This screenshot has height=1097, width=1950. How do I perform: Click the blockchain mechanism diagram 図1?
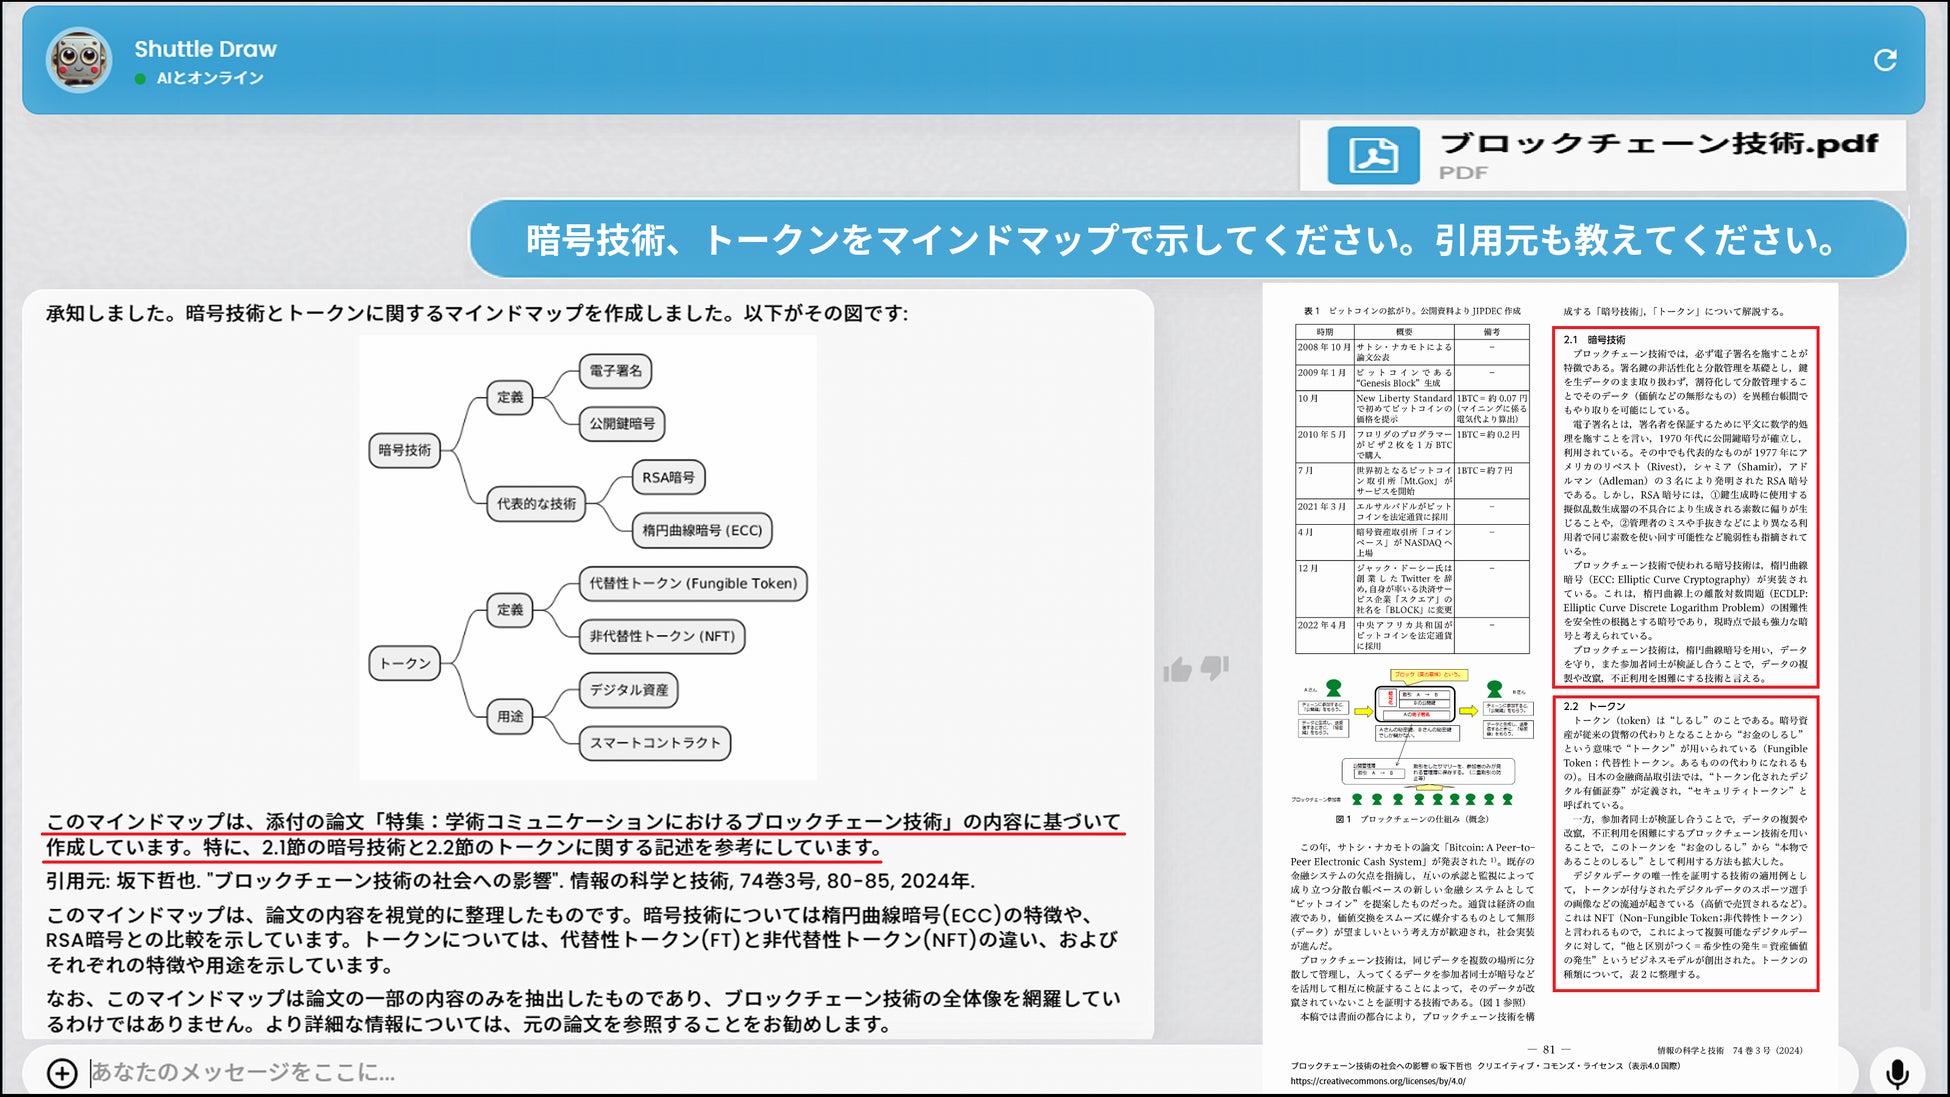click(1411, 740)
